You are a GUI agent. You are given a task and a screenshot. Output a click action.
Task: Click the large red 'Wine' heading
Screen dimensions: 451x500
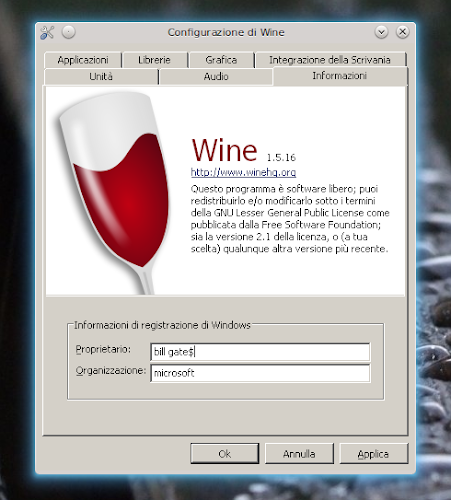point(224,150)
